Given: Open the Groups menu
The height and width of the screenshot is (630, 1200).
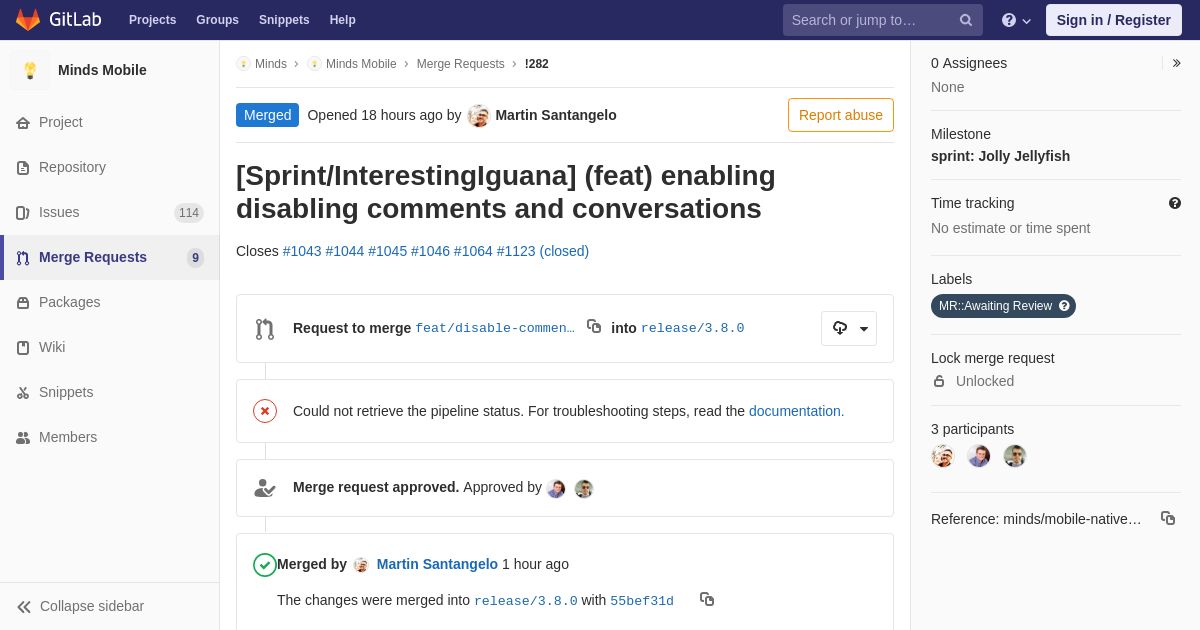Looking at the screenshot, I should click(217, 20).
